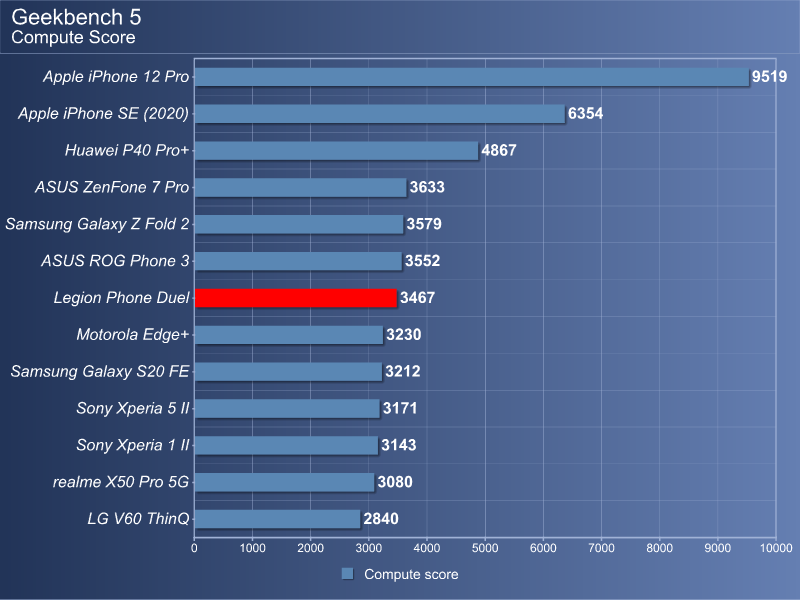This screenshot has height=600, width=800.
Task: Click the x-axis tick label 9000
Action: (718, 548)
